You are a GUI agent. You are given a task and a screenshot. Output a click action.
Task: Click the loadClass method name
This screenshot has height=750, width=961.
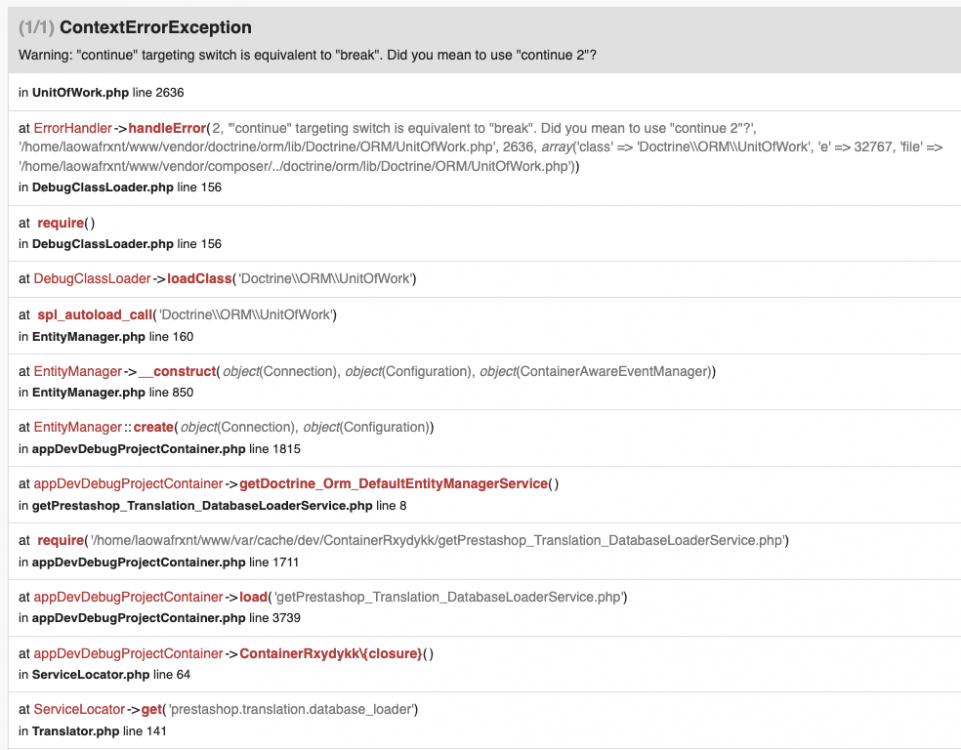[199, 278]
